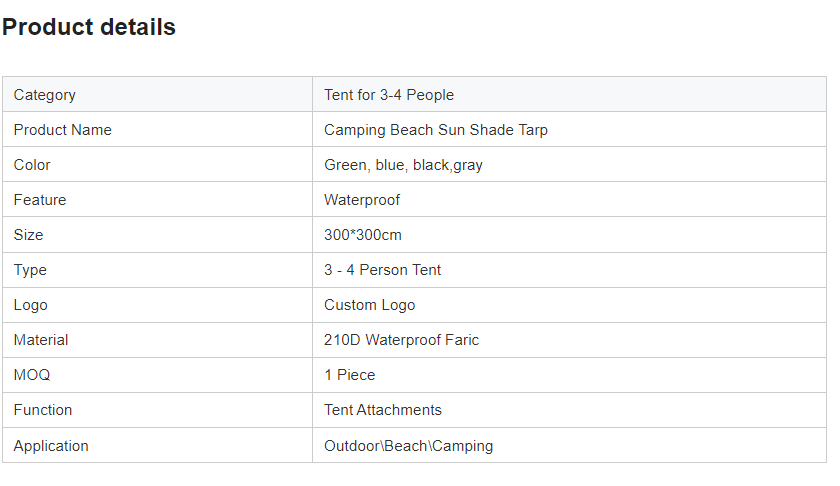Screen dimensions: 840x486
Task: Select the MOQ label cell
Action: point(32,375)
